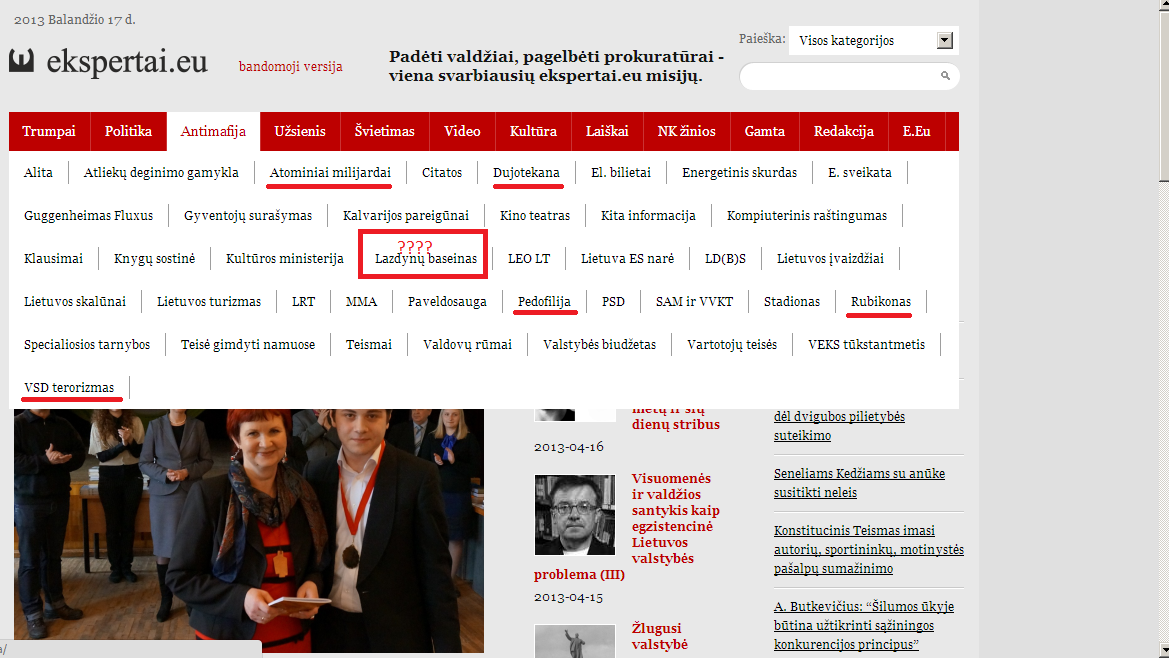The height and width of the screenshot is (658, 1169).
Task: Open the E.Eu menu tab
Action: click(916, 131)
